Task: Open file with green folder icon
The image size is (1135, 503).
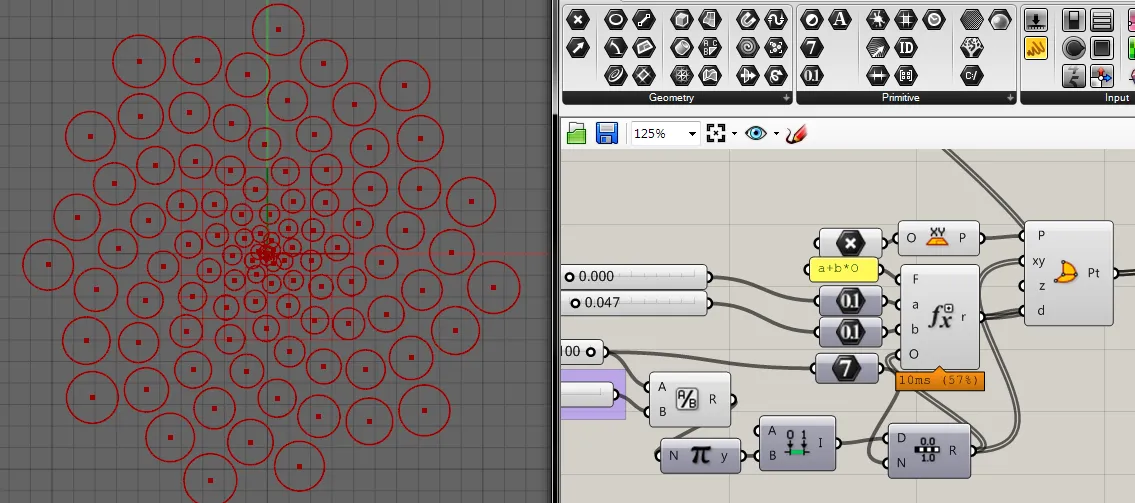Action: (576, 133)
